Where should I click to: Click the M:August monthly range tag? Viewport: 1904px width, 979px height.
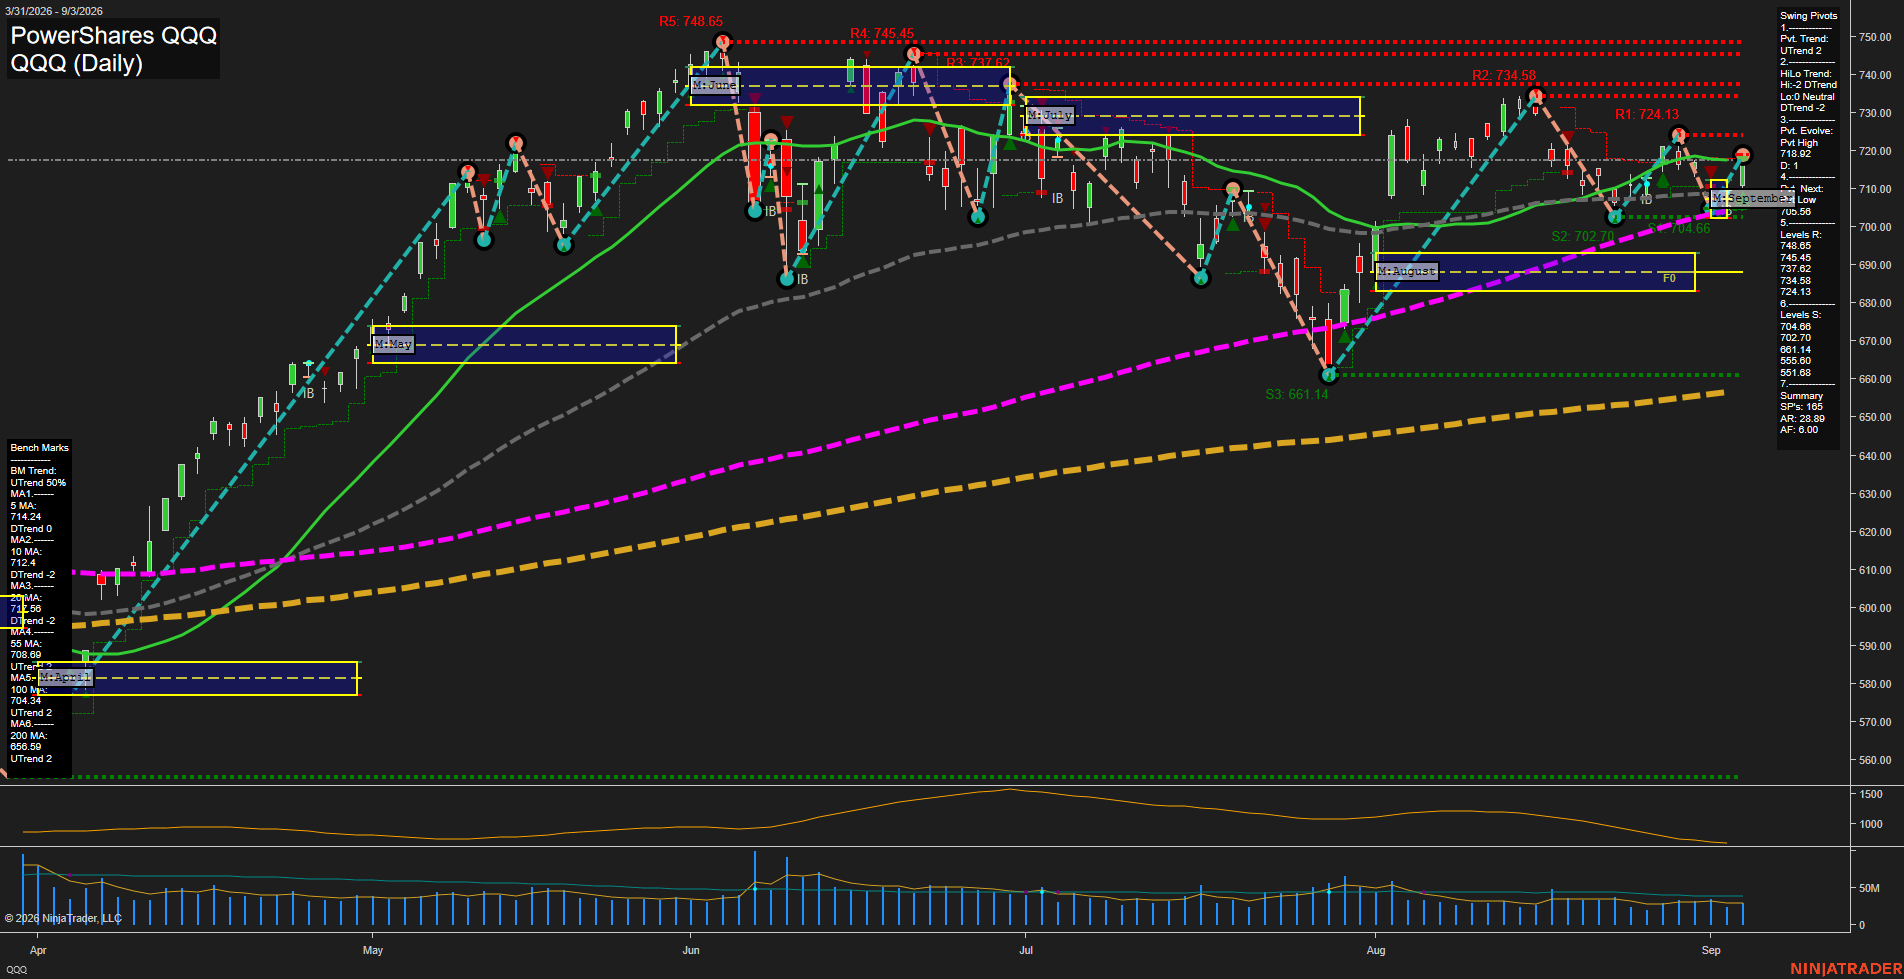(1407, 271)
